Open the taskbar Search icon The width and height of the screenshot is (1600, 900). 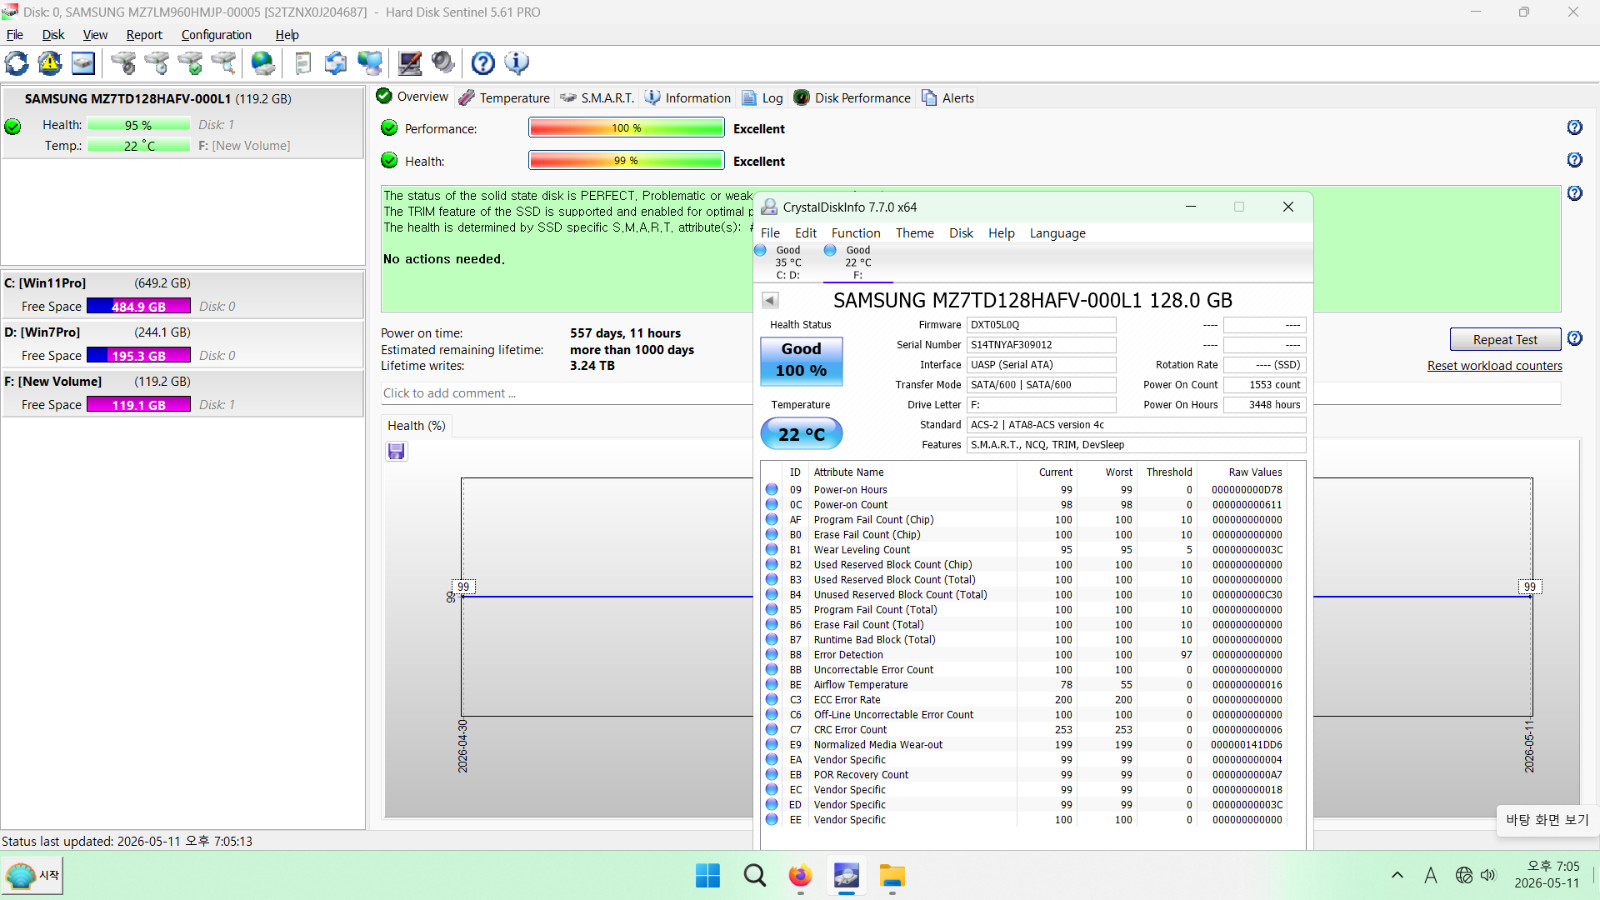[755, 876]
